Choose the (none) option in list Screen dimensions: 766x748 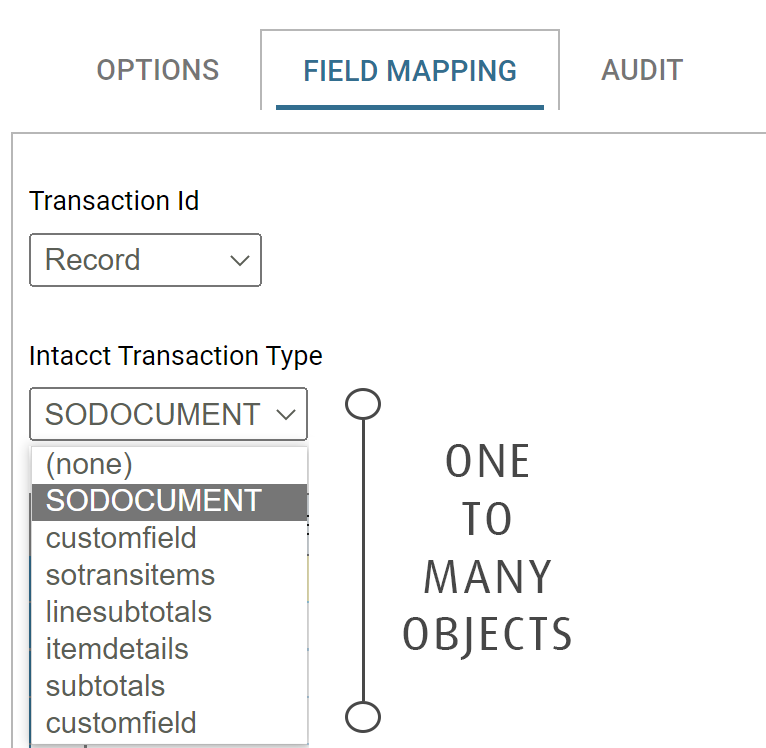pyautogui.click(x=170, y=465)
